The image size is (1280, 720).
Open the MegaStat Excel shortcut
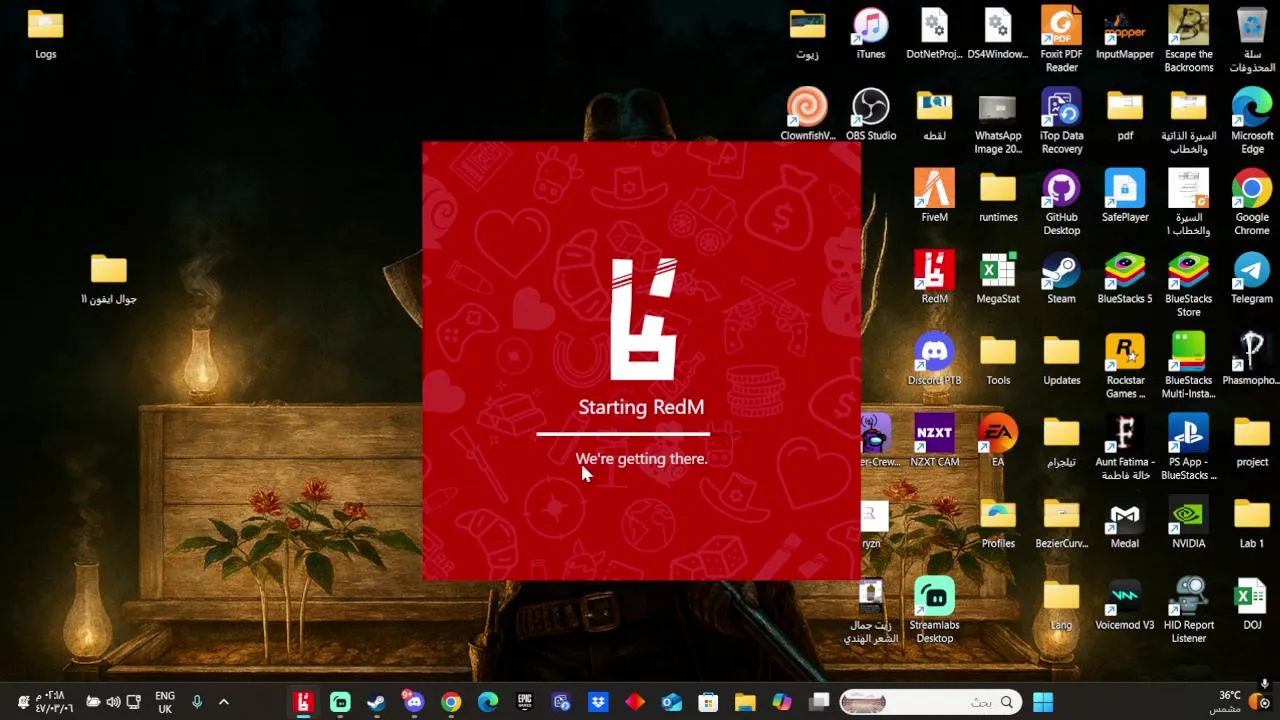(997, 278)
